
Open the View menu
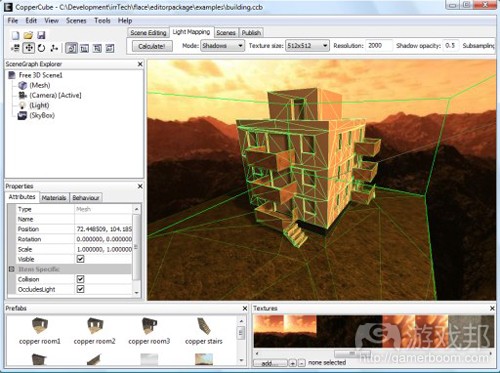point(52,21)
